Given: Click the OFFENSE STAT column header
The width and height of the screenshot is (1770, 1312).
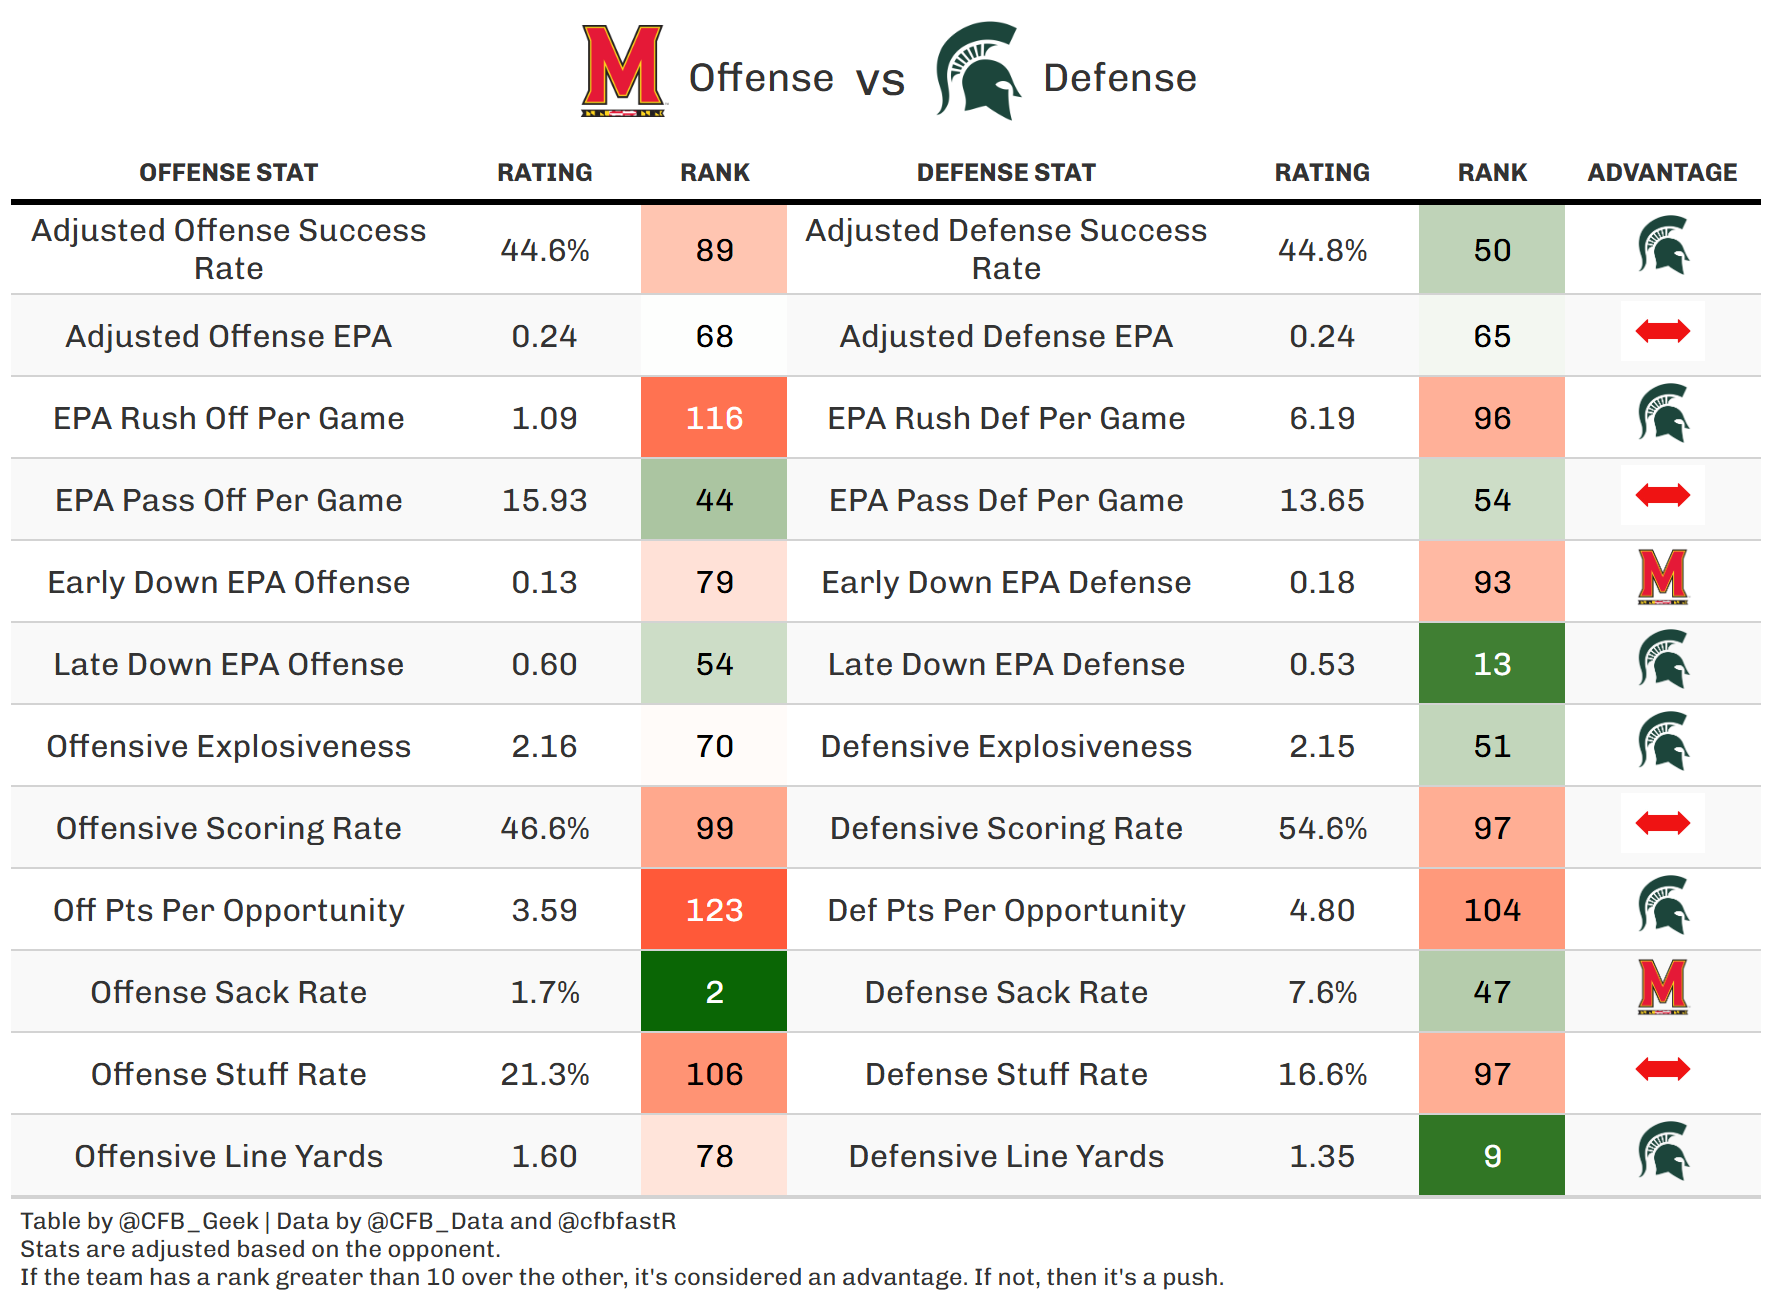Looking at the screenshot, I should (x=228, y=173).
